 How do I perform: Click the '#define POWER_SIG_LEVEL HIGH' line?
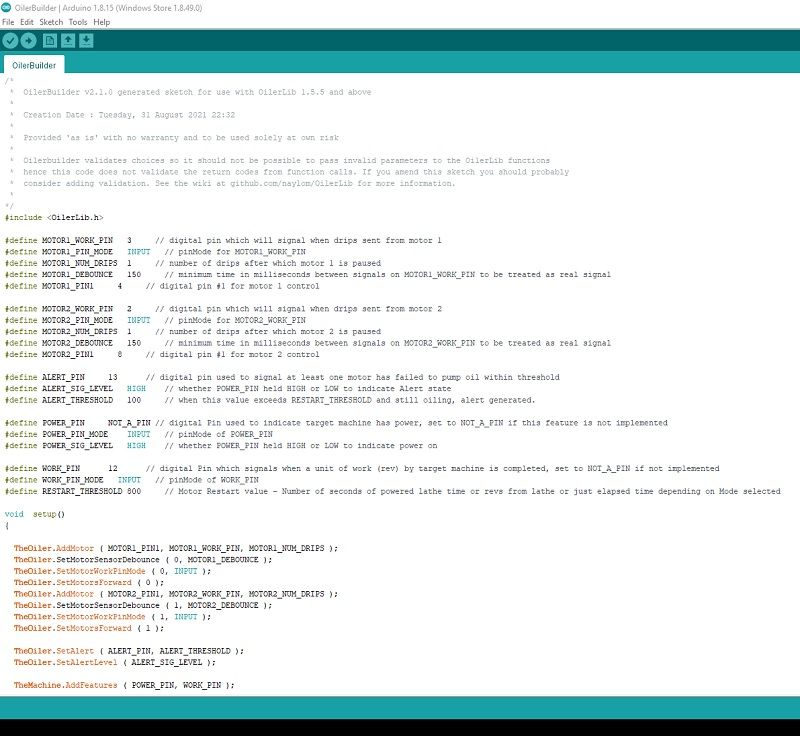coord(221,446)
